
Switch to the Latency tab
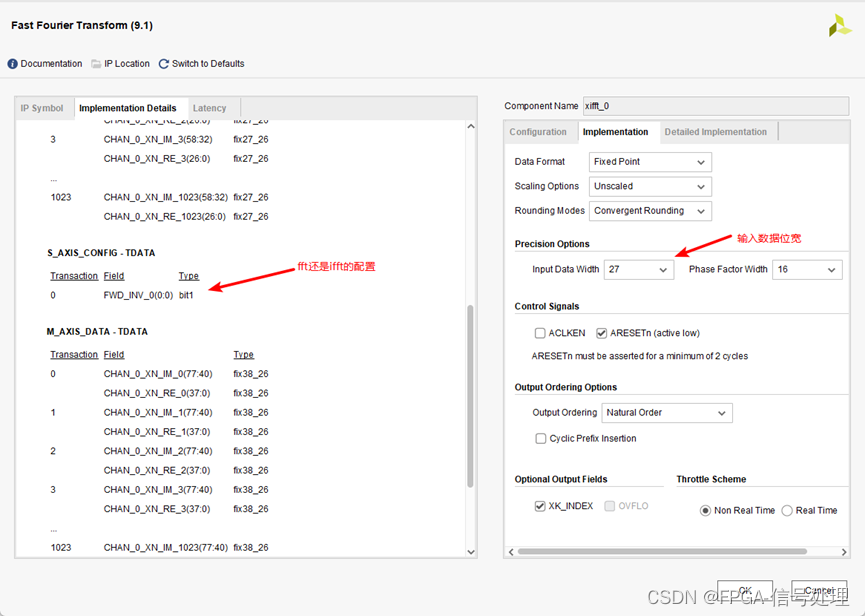coord(210,108)
